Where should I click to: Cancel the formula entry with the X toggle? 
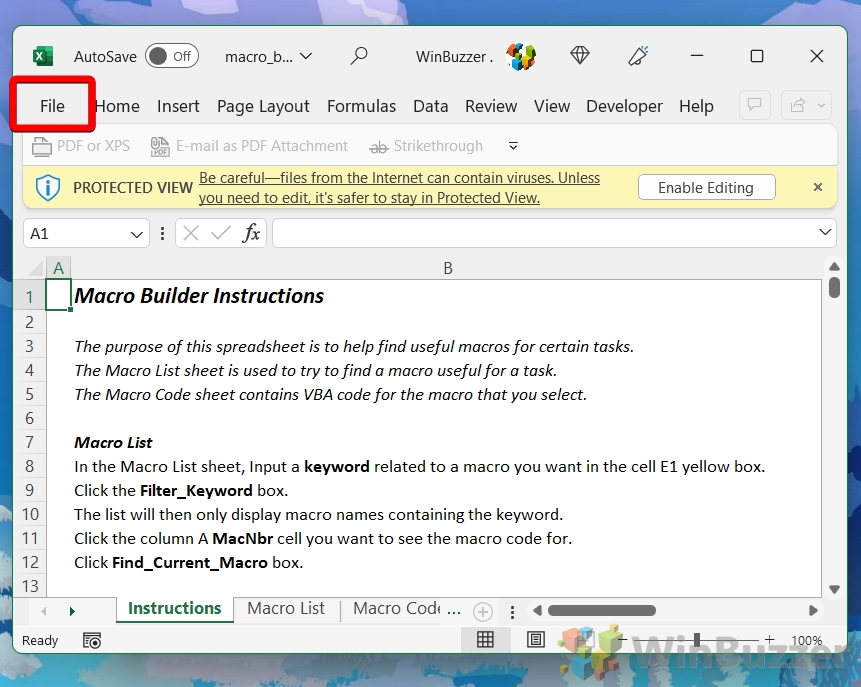point(190,233)
